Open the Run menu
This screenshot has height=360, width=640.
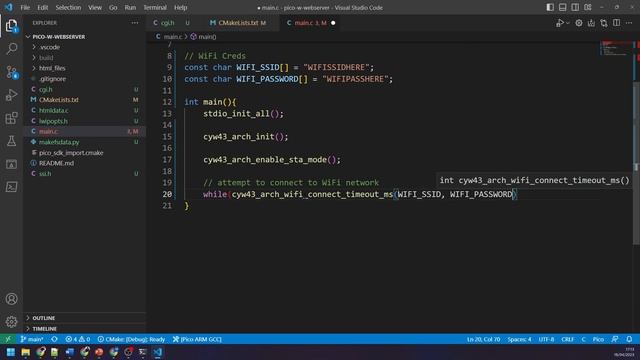click(x=130, y=7)
